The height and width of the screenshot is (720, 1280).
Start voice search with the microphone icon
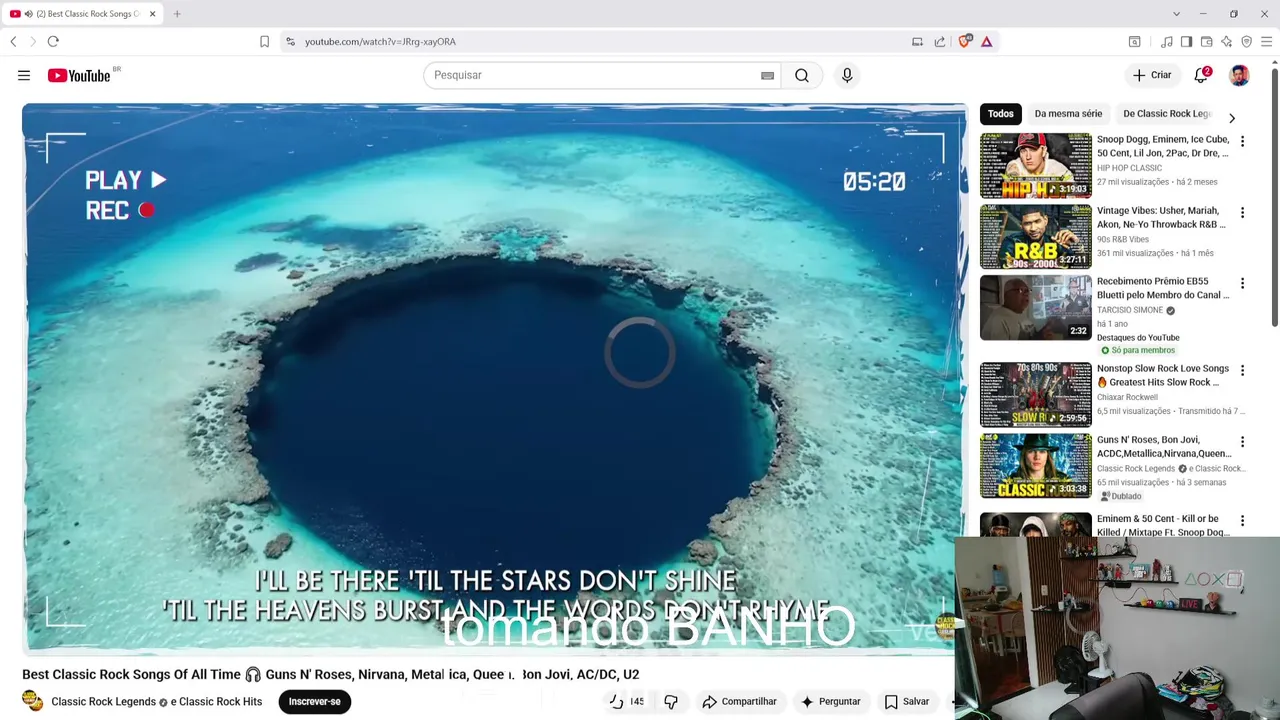847,75
